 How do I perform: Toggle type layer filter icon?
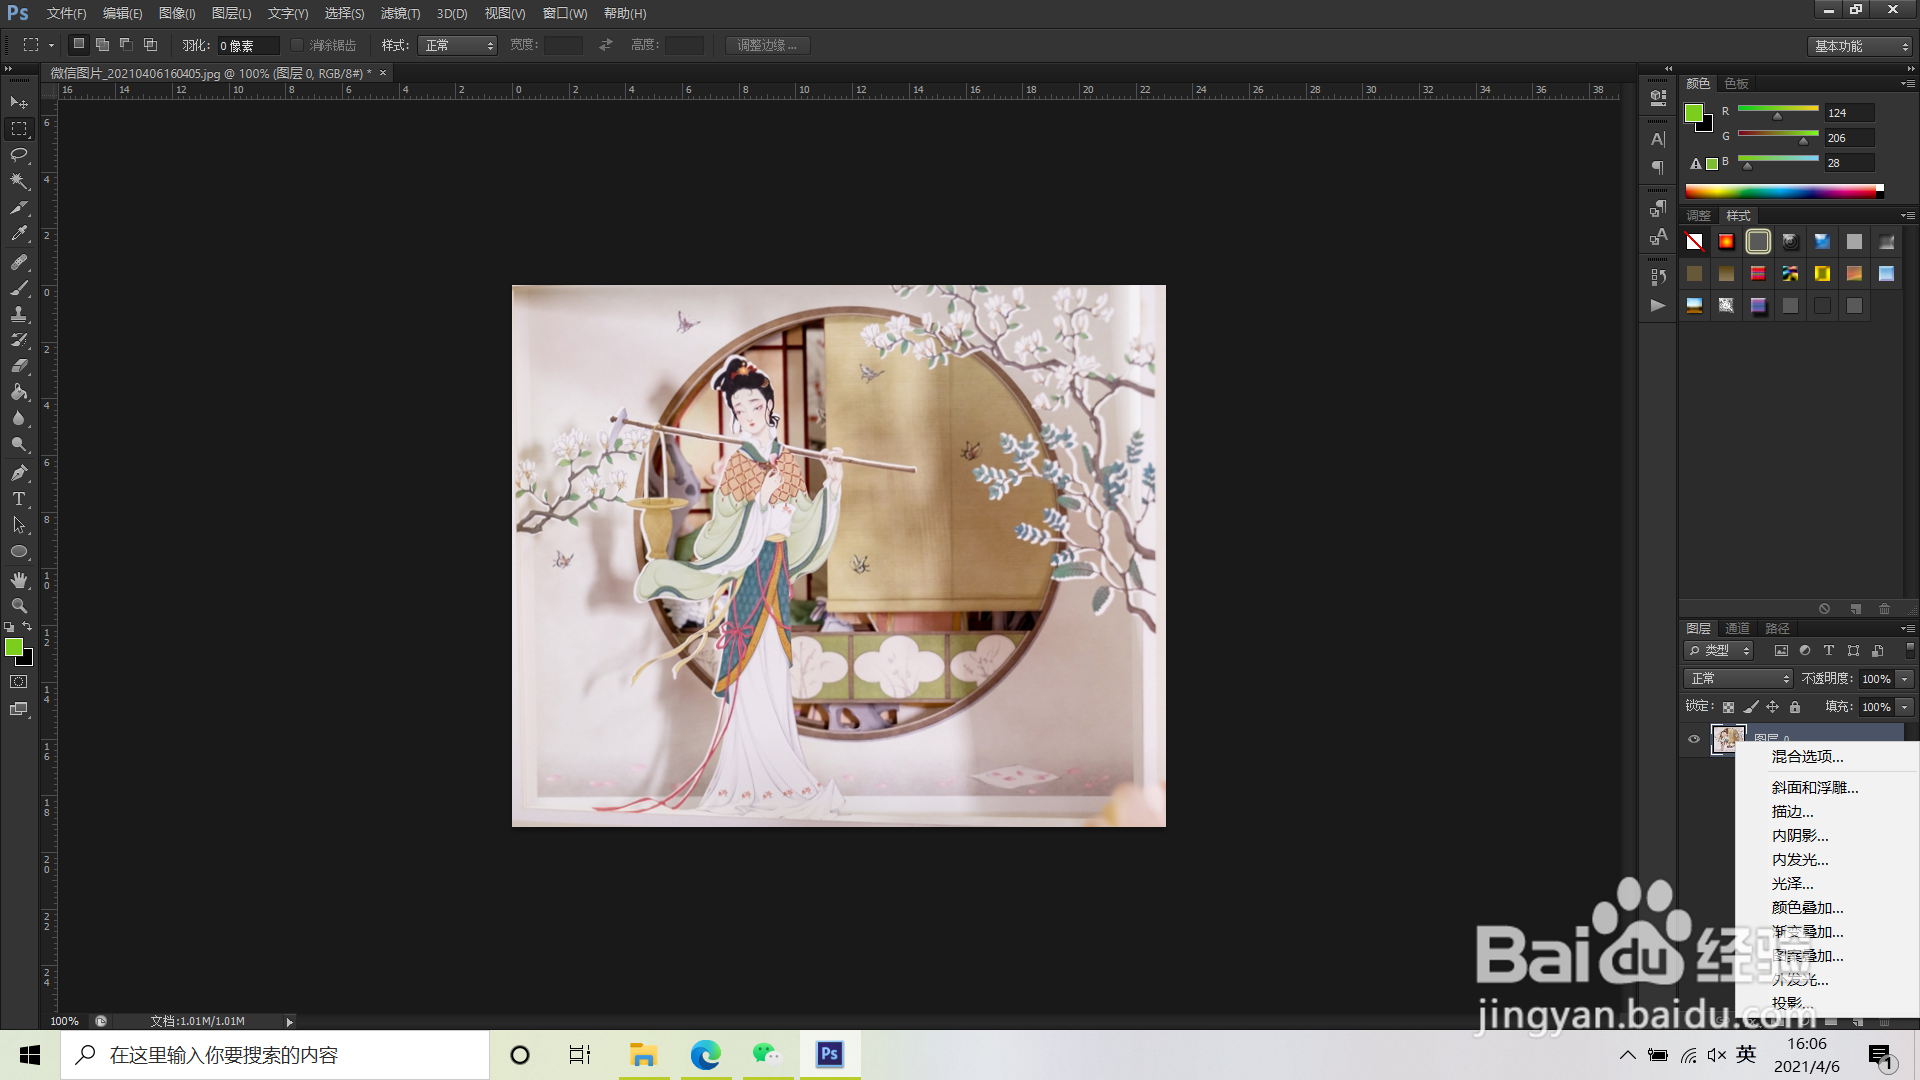point(1829,651)
